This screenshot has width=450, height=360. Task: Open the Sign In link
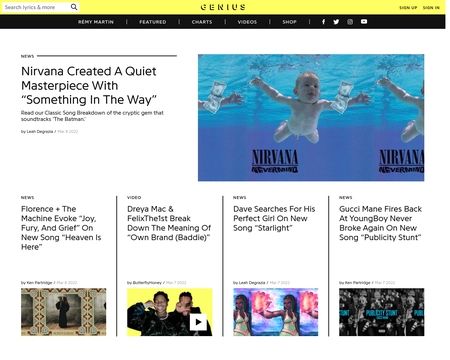click(431, 7)
